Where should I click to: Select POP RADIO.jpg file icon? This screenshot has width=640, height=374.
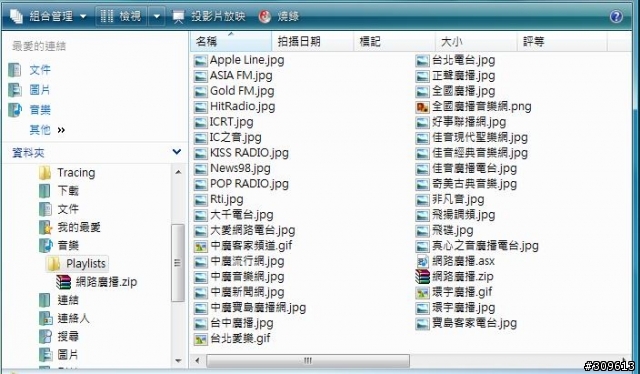(200, 185)
